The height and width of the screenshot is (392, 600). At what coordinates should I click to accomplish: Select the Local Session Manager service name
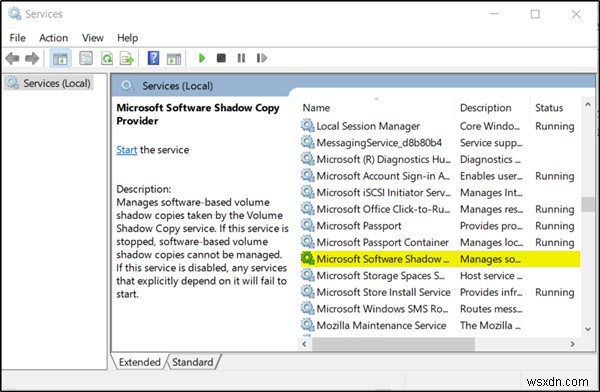368,126
